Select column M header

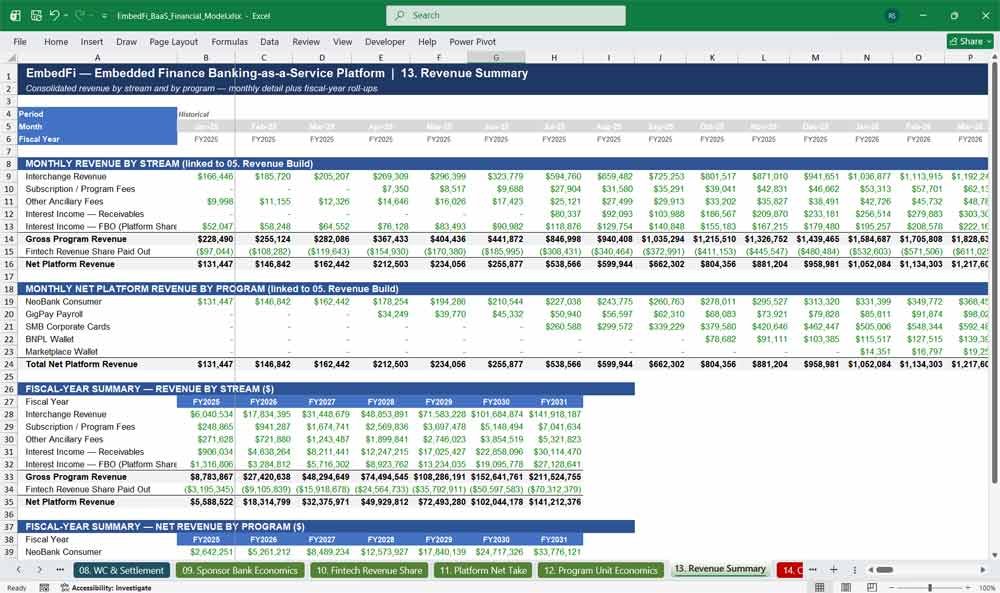click(x=815, y=57)
